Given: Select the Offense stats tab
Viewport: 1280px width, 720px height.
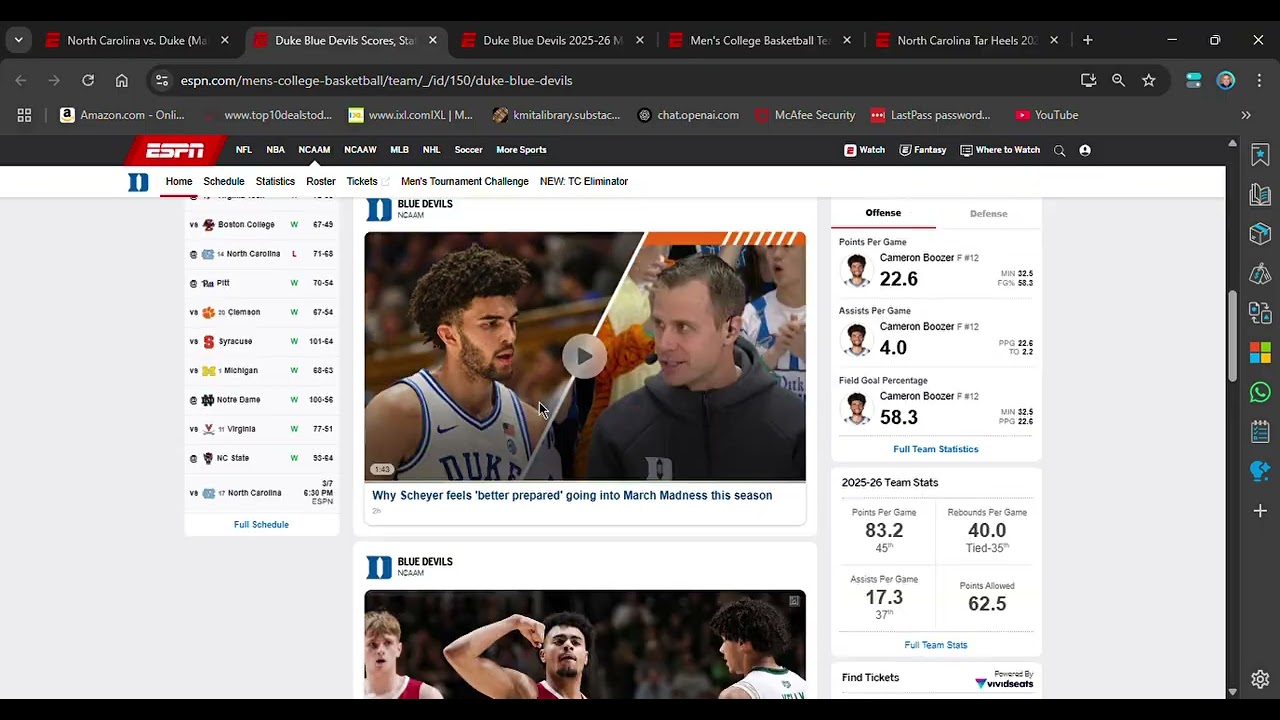Looking at the screenshot, I should [x=883, y=213].
